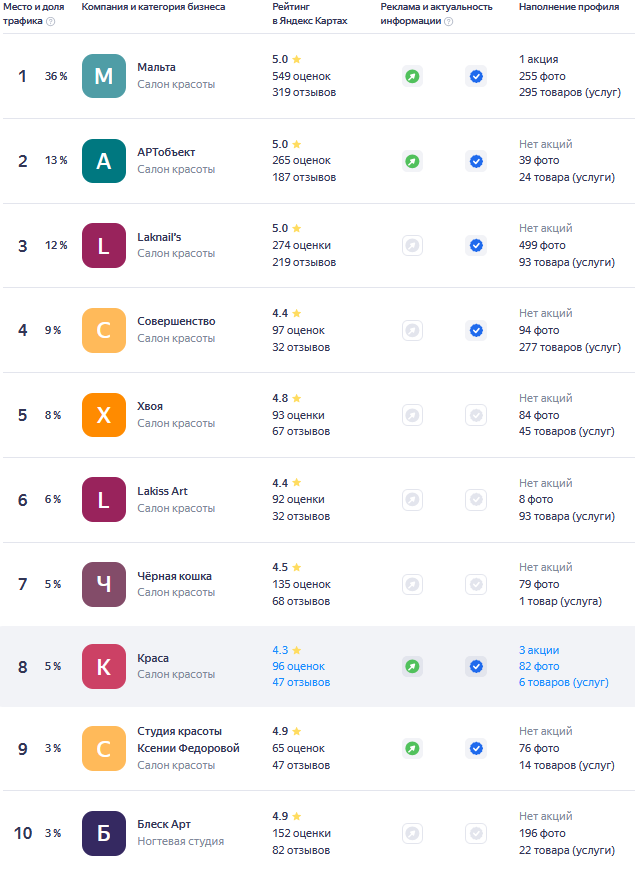Screen dimensions: 635x875
Task: Open the '3 акции' link for Краса
Action: (539, 650)
